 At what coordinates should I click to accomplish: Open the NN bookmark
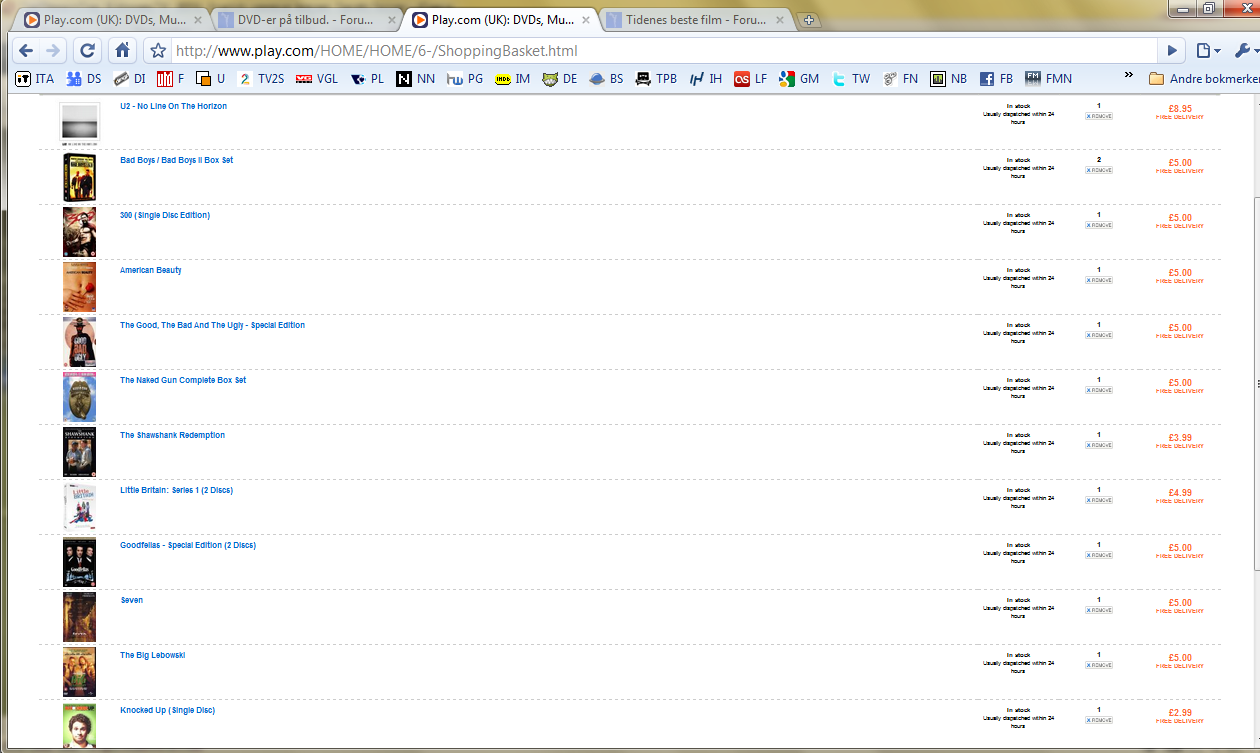[x=416, y=78]
